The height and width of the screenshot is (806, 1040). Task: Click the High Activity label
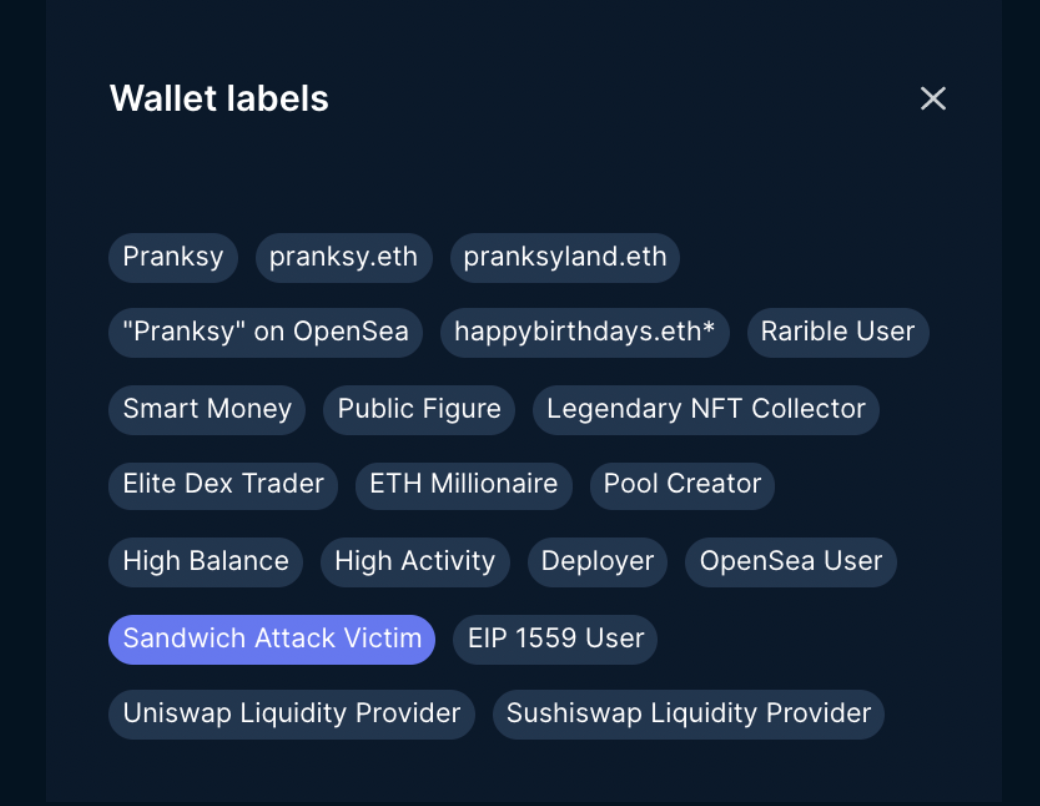[x=415, y=562]
